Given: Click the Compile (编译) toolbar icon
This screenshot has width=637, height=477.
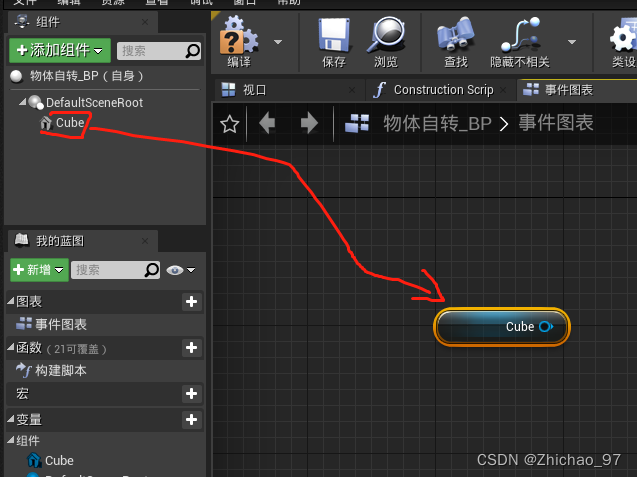Looking at the screenshot, I should click(239, 40).
